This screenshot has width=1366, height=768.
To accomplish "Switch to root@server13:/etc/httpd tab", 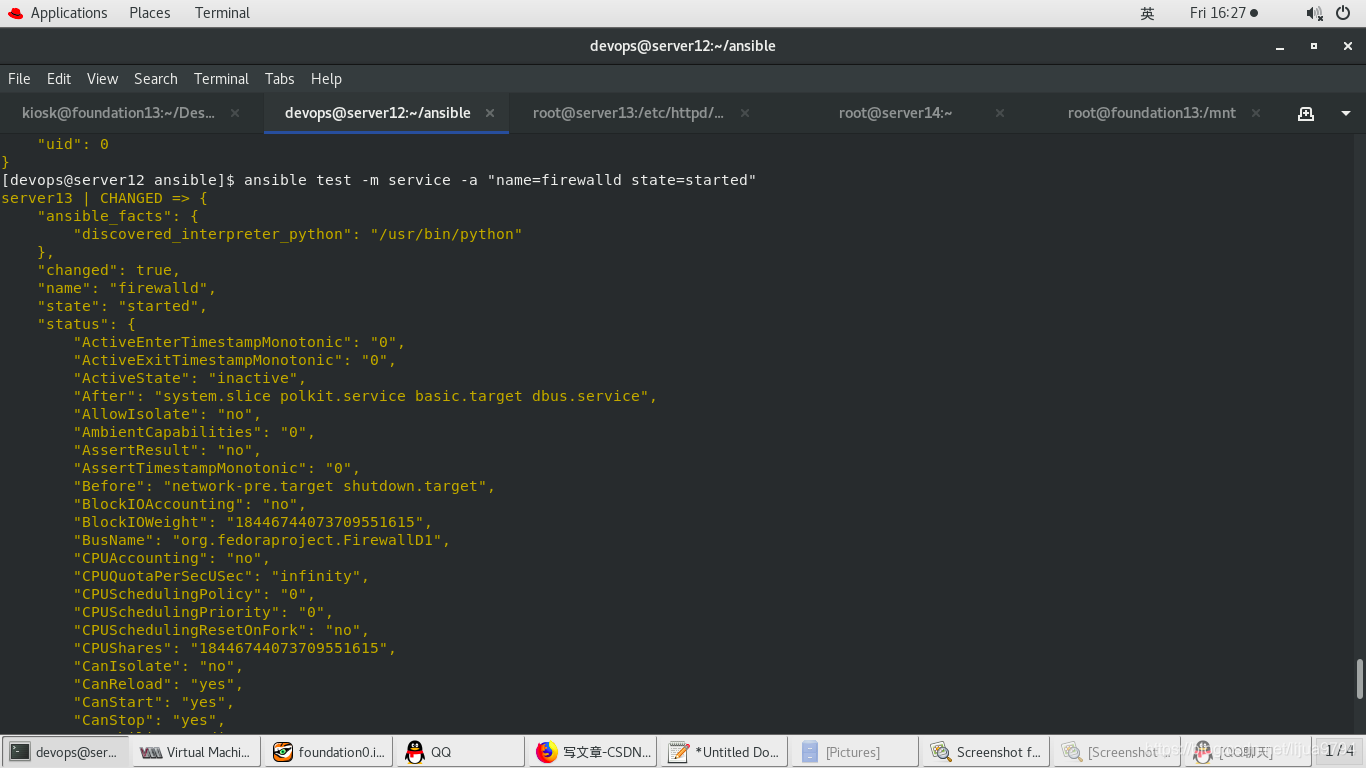I will click(x=628, y=113).
